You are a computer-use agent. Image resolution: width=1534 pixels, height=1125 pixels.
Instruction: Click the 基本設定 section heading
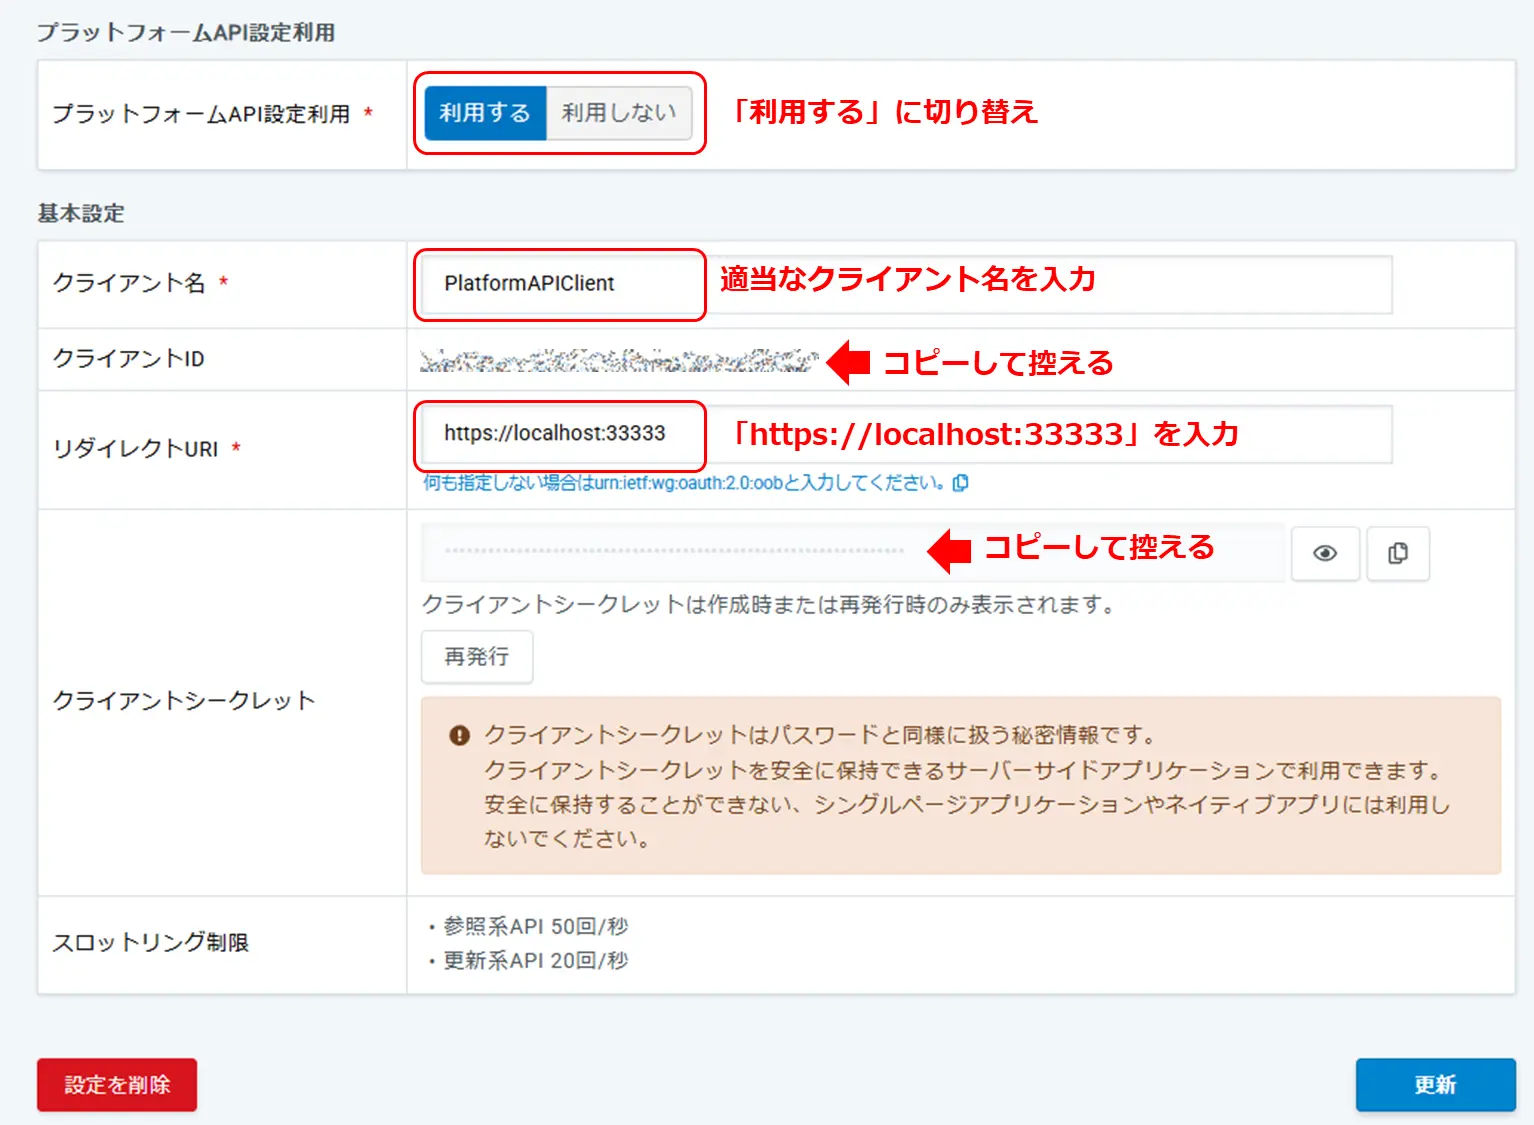(80, 213)
